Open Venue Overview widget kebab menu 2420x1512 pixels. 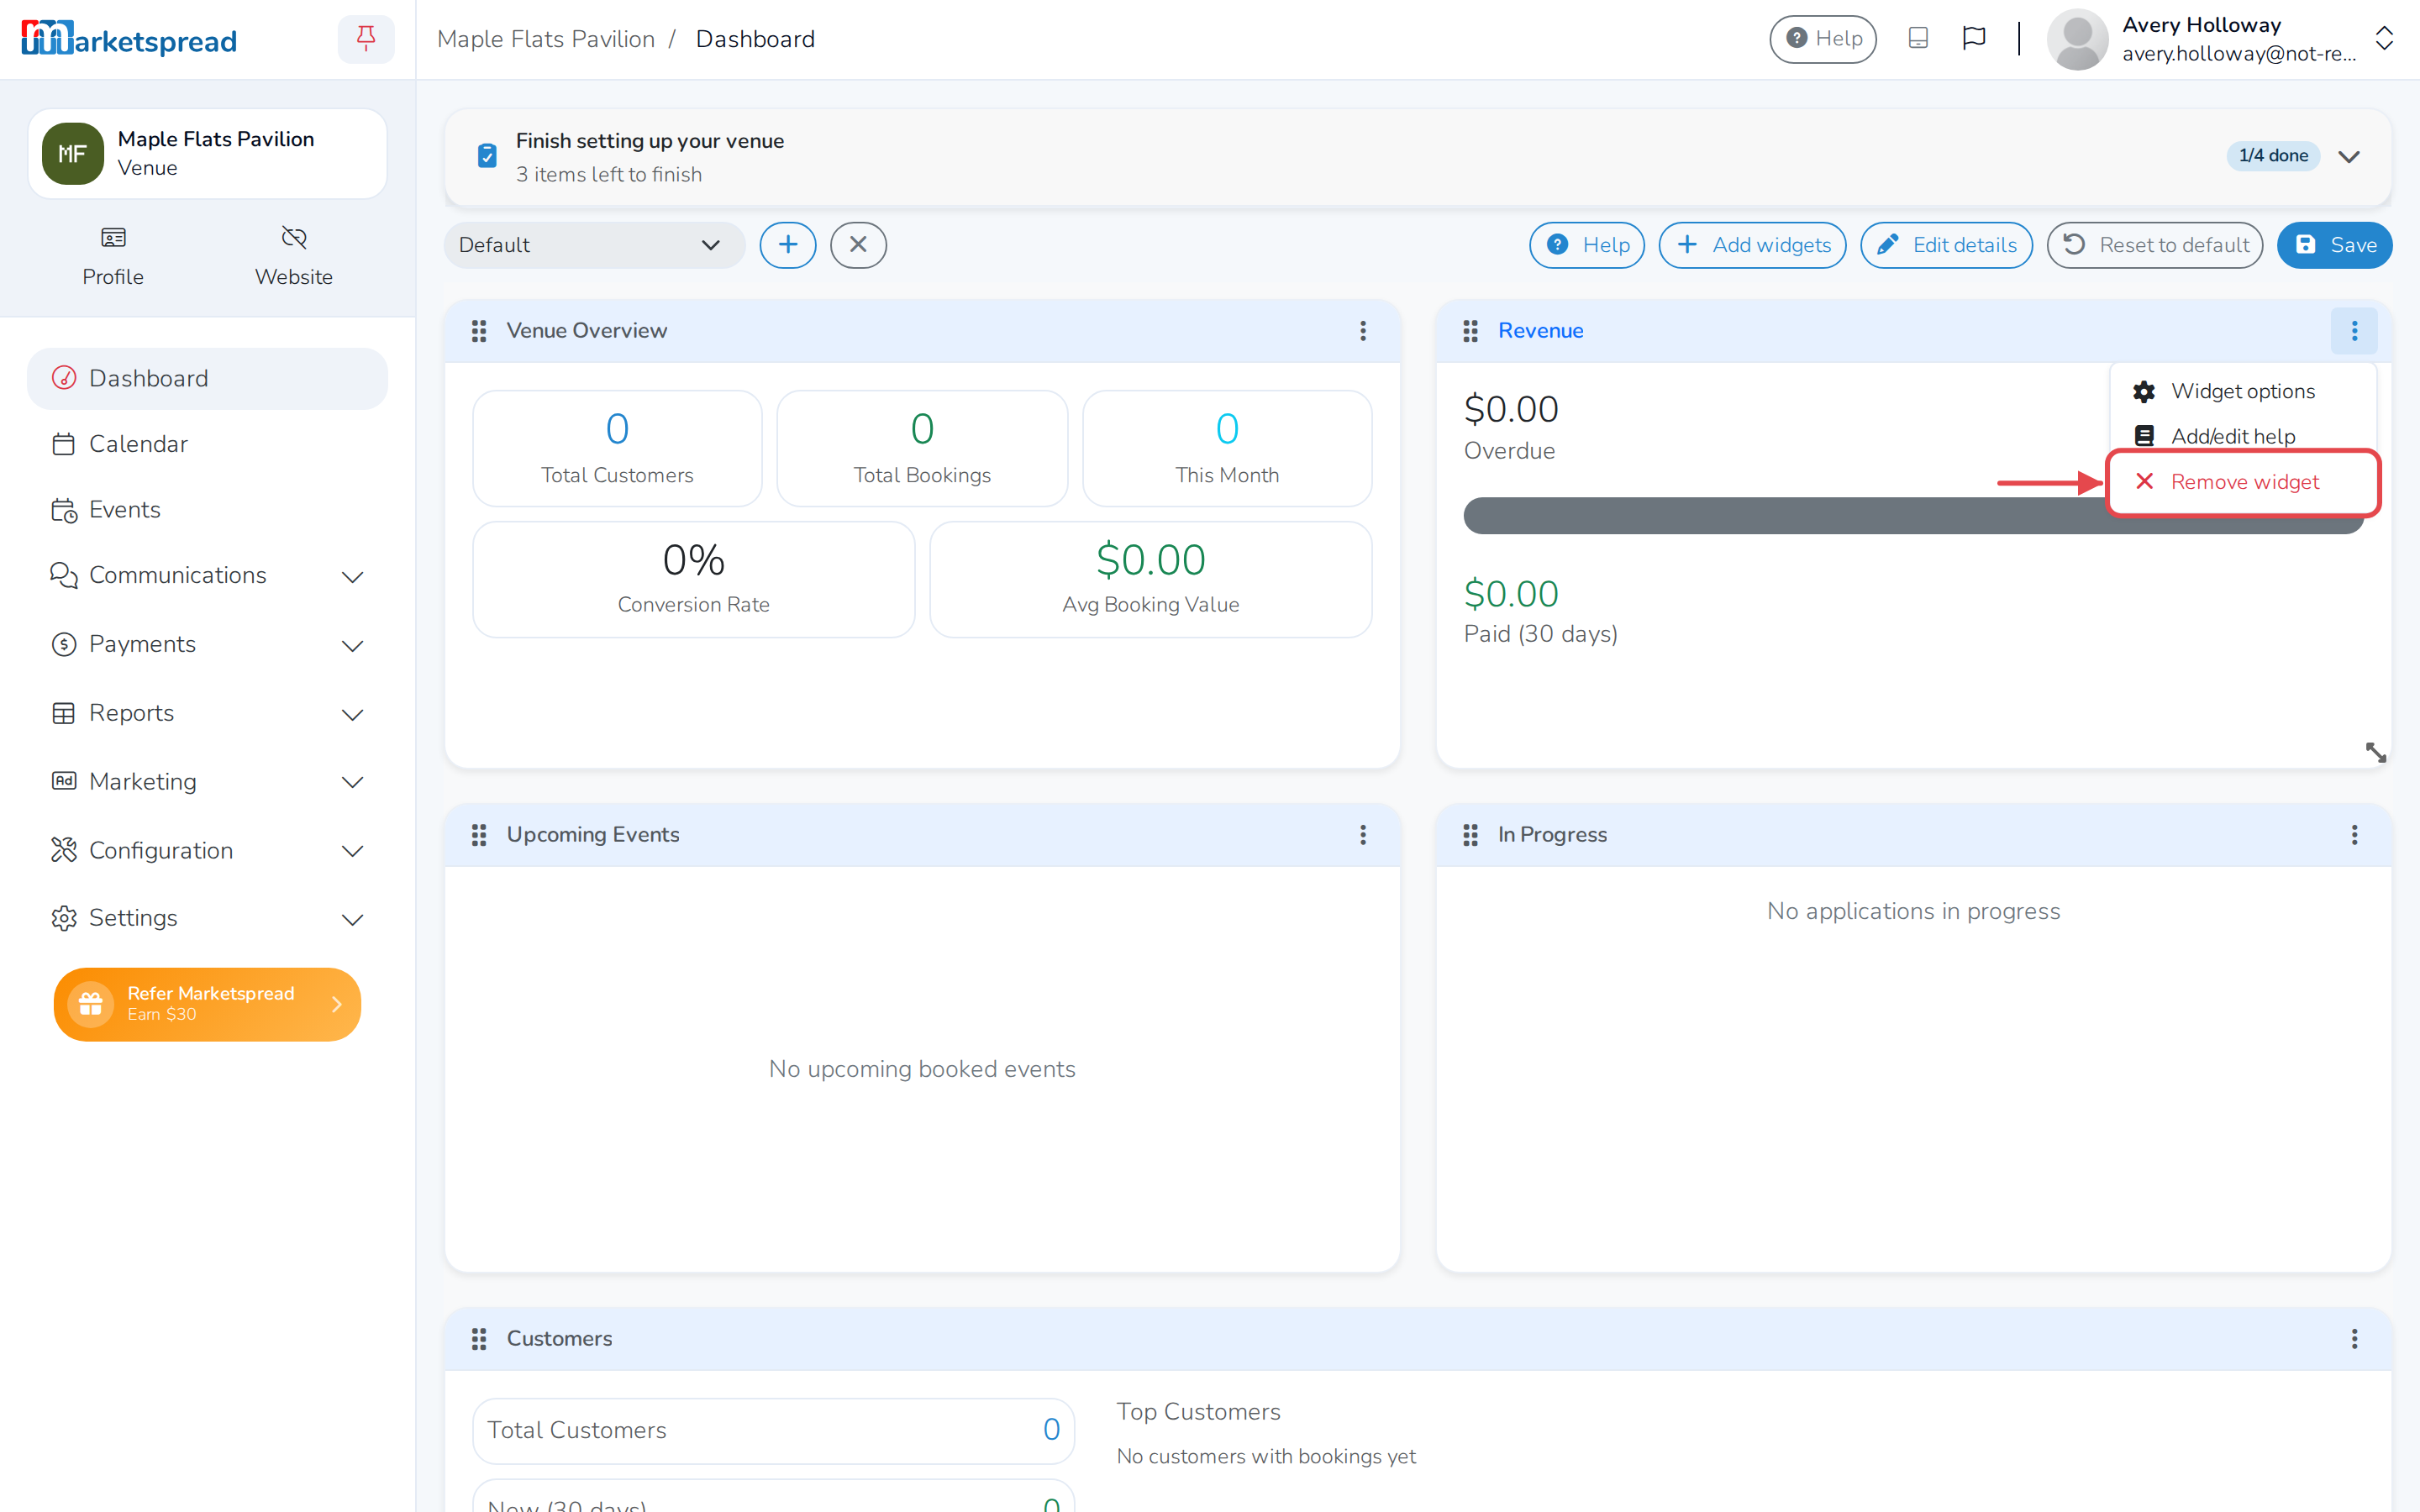click(x=1363, y=331)
